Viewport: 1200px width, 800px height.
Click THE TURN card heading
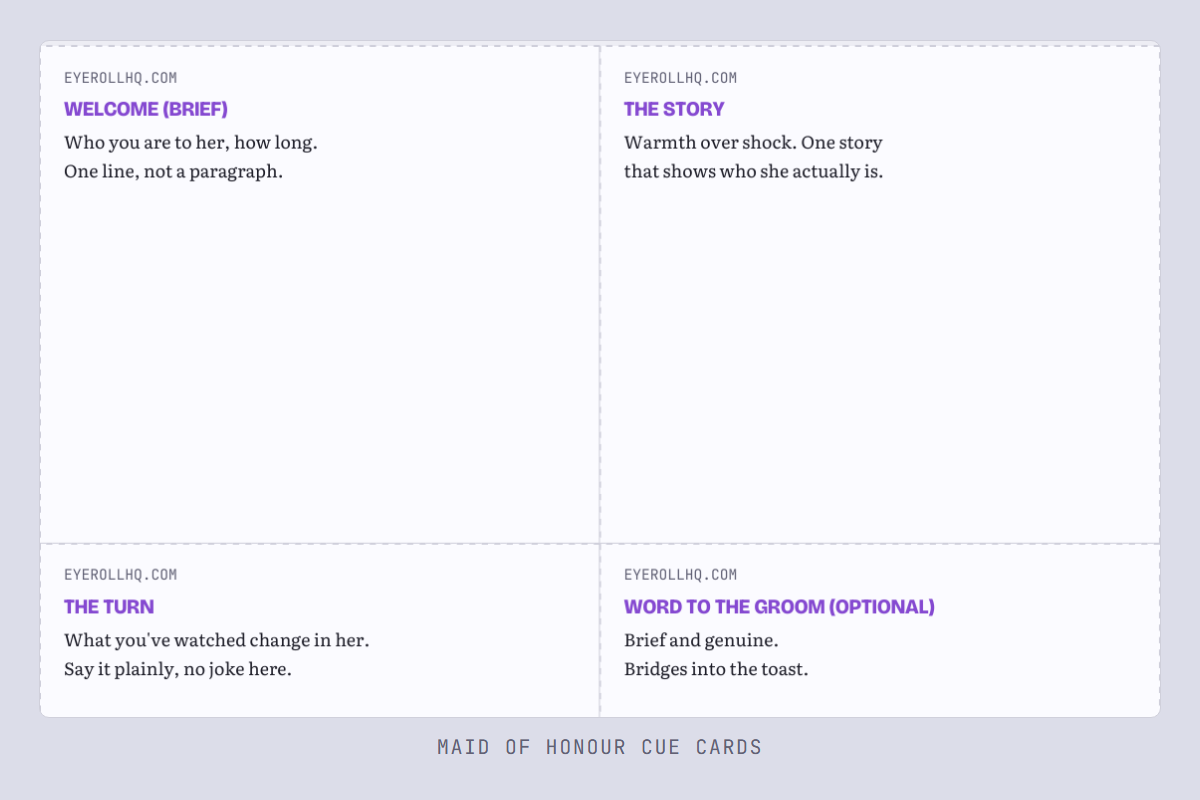[x=109, y=607]
